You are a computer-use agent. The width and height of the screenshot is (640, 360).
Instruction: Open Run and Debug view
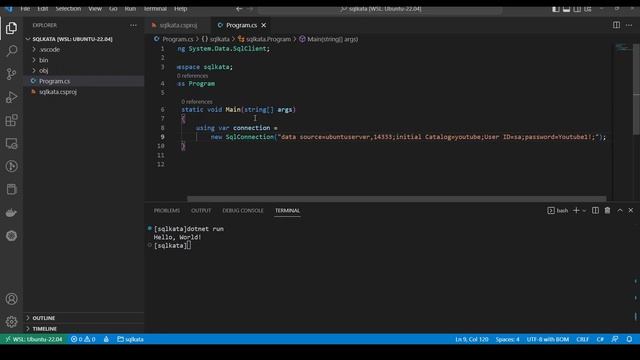pos(11,97)
